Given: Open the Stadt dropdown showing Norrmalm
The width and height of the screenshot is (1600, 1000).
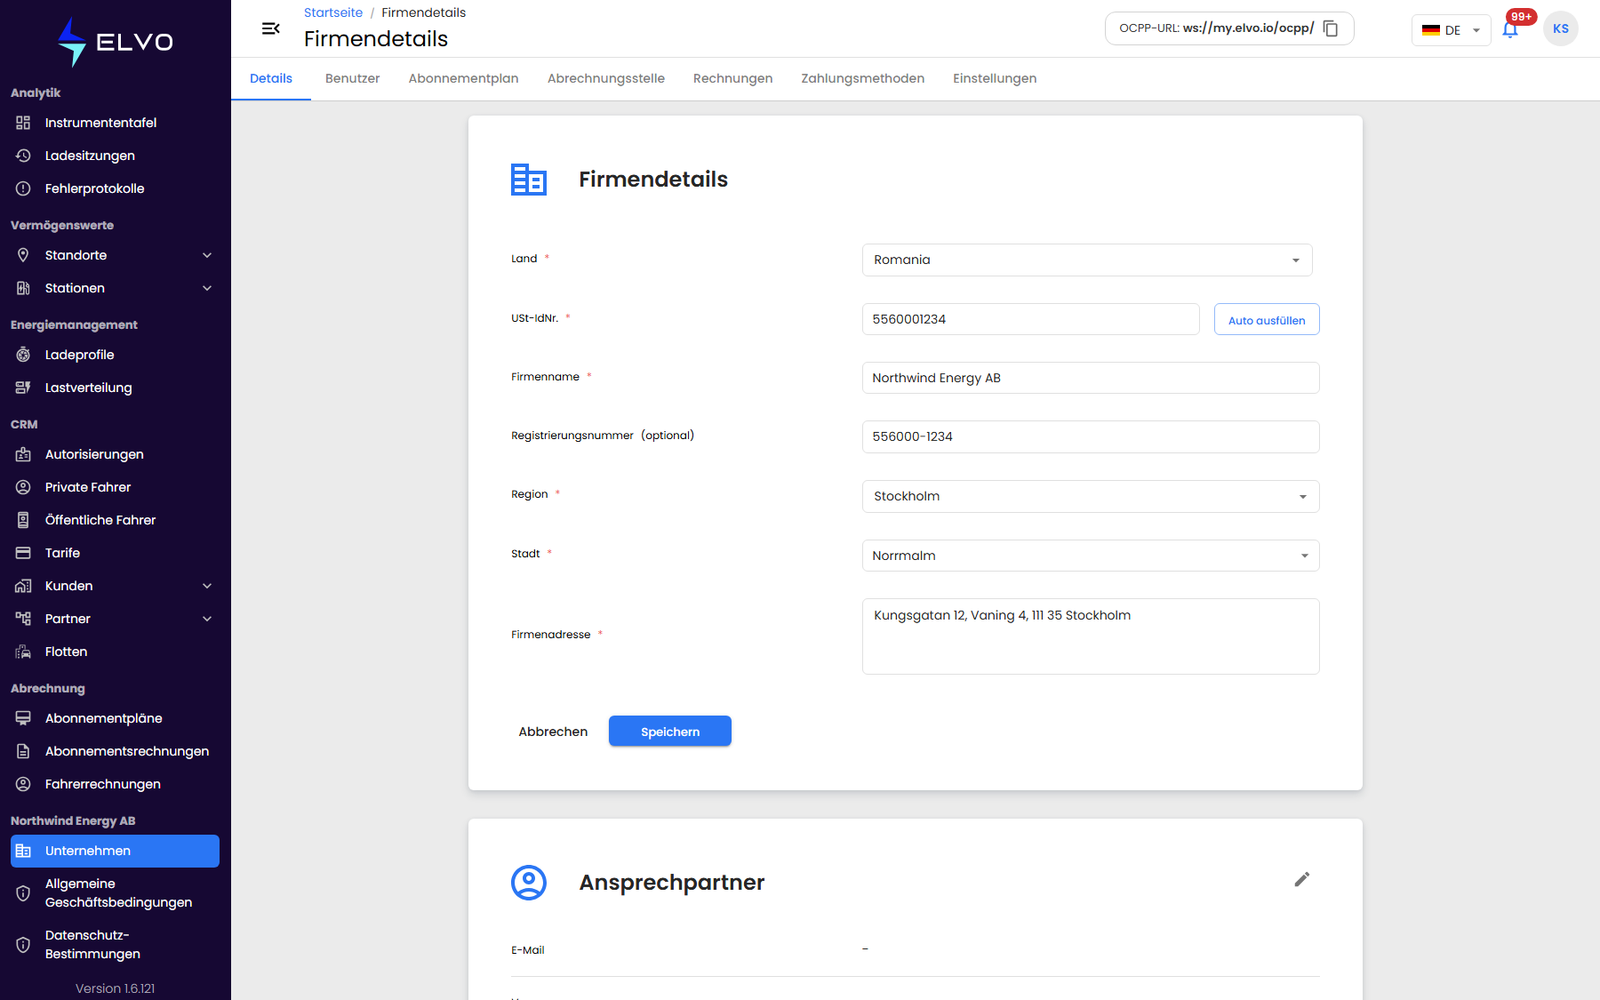Looking at the screenshot, I should [1090, 556].
